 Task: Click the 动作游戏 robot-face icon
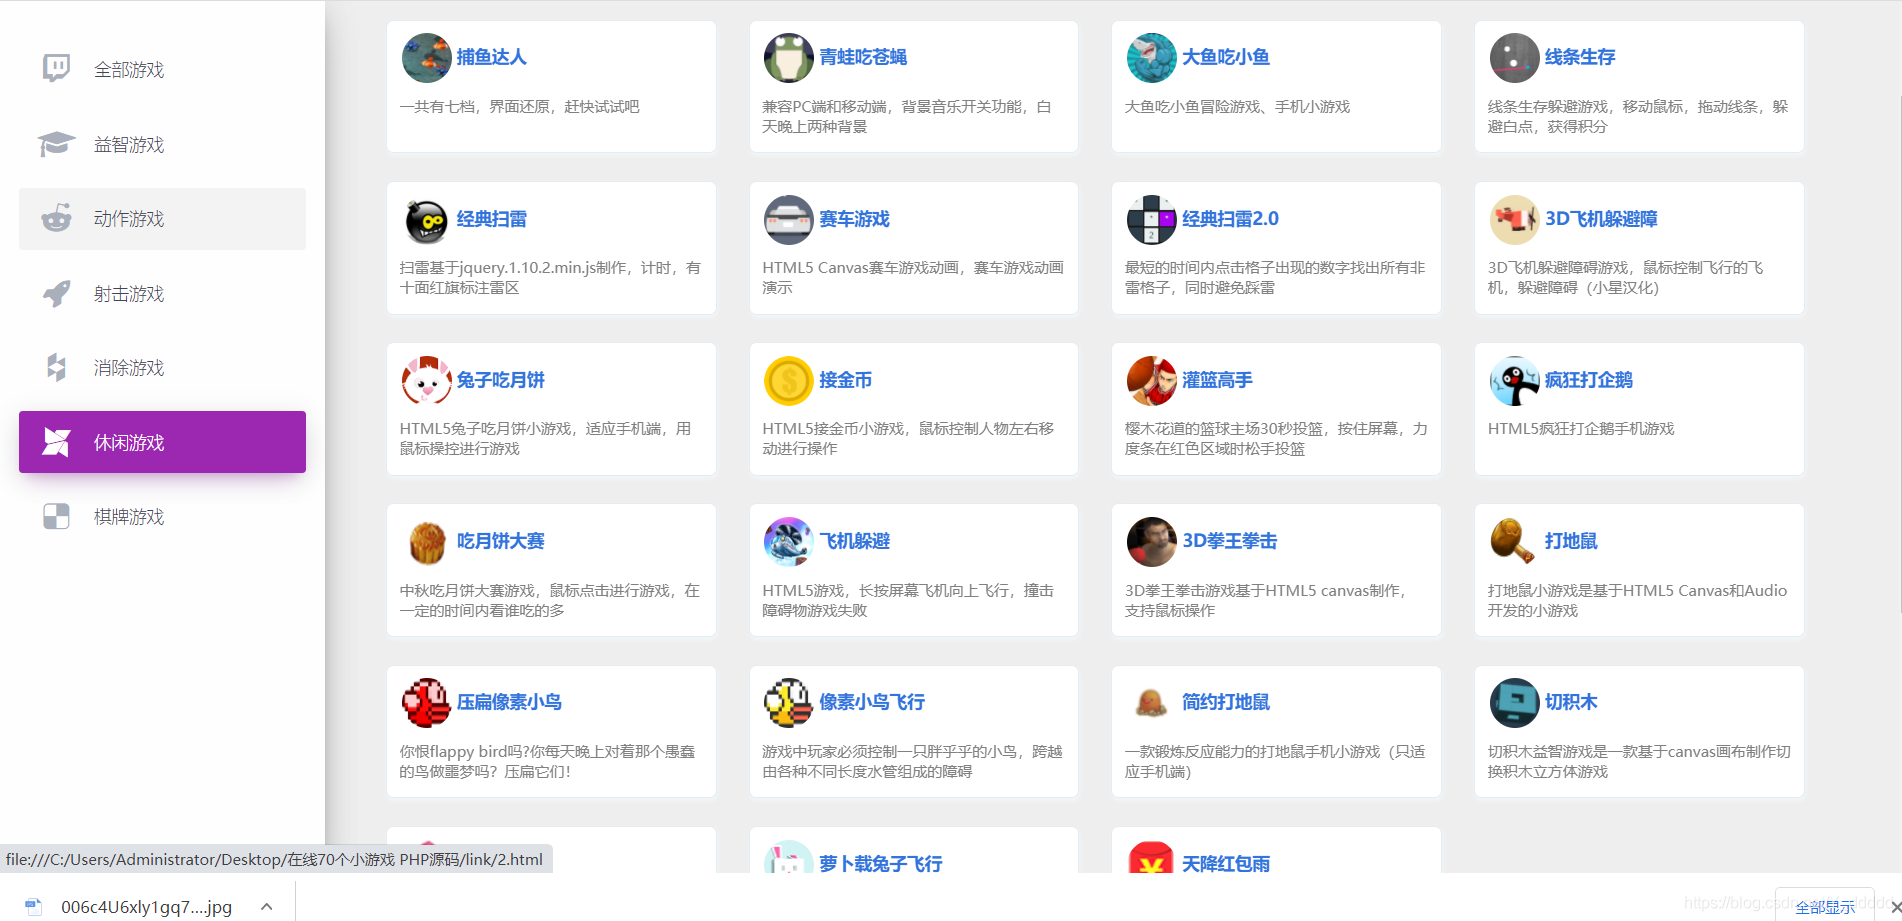56,218
